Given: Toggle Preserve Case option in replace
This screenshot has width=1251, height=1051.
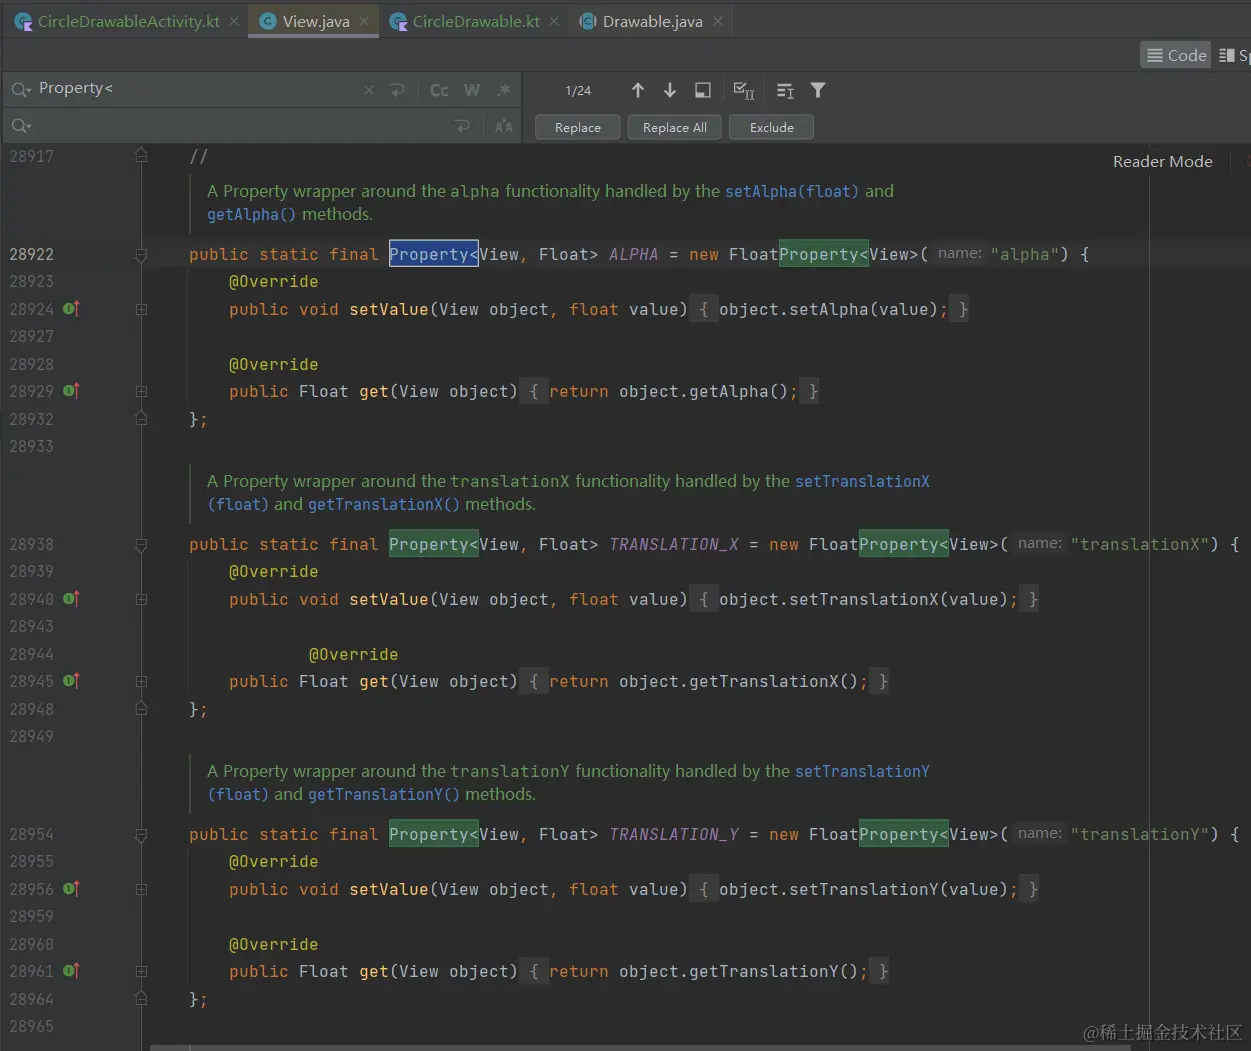Looking at the screenshot, I should click(x=504, y=126).
